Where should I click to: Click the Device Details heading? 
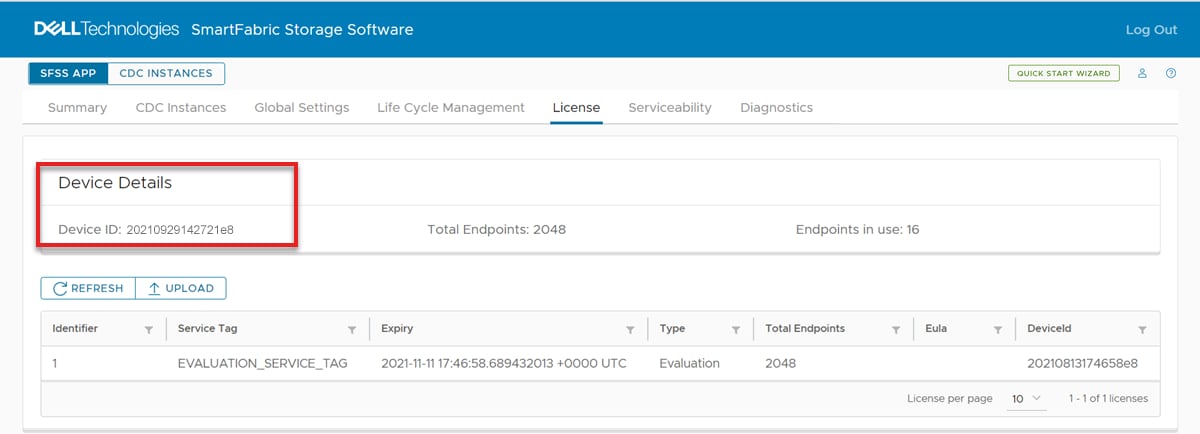[115, 183]
